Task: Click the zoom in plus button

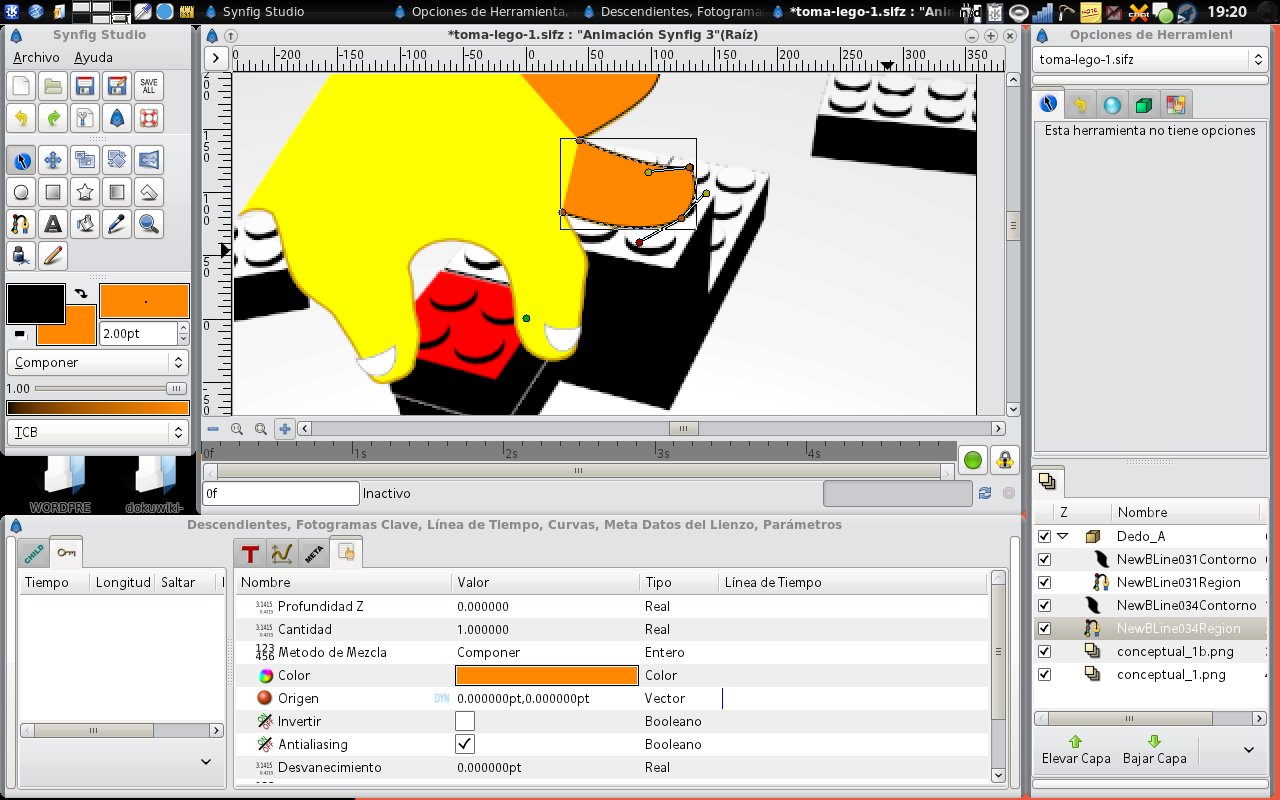Action: click(x=285, y=429)
